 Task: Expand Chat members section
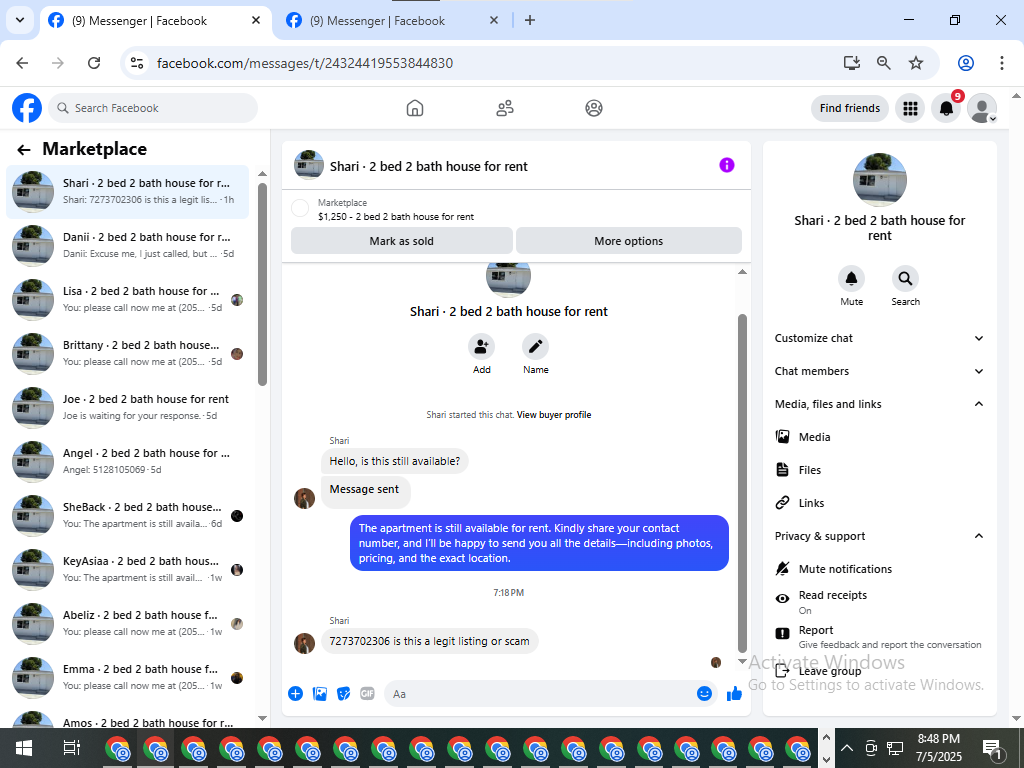[x=879, y=371]
